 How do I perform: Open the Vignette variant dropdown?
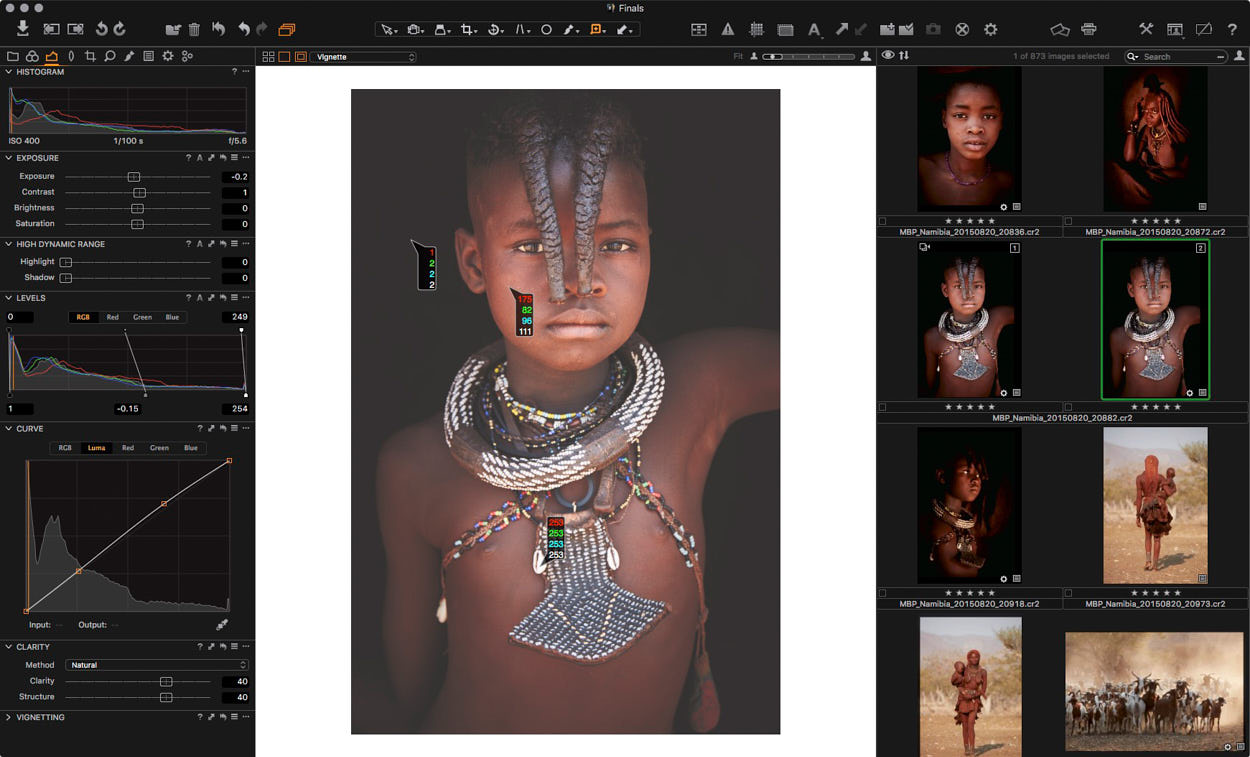[x=362, y=57]
